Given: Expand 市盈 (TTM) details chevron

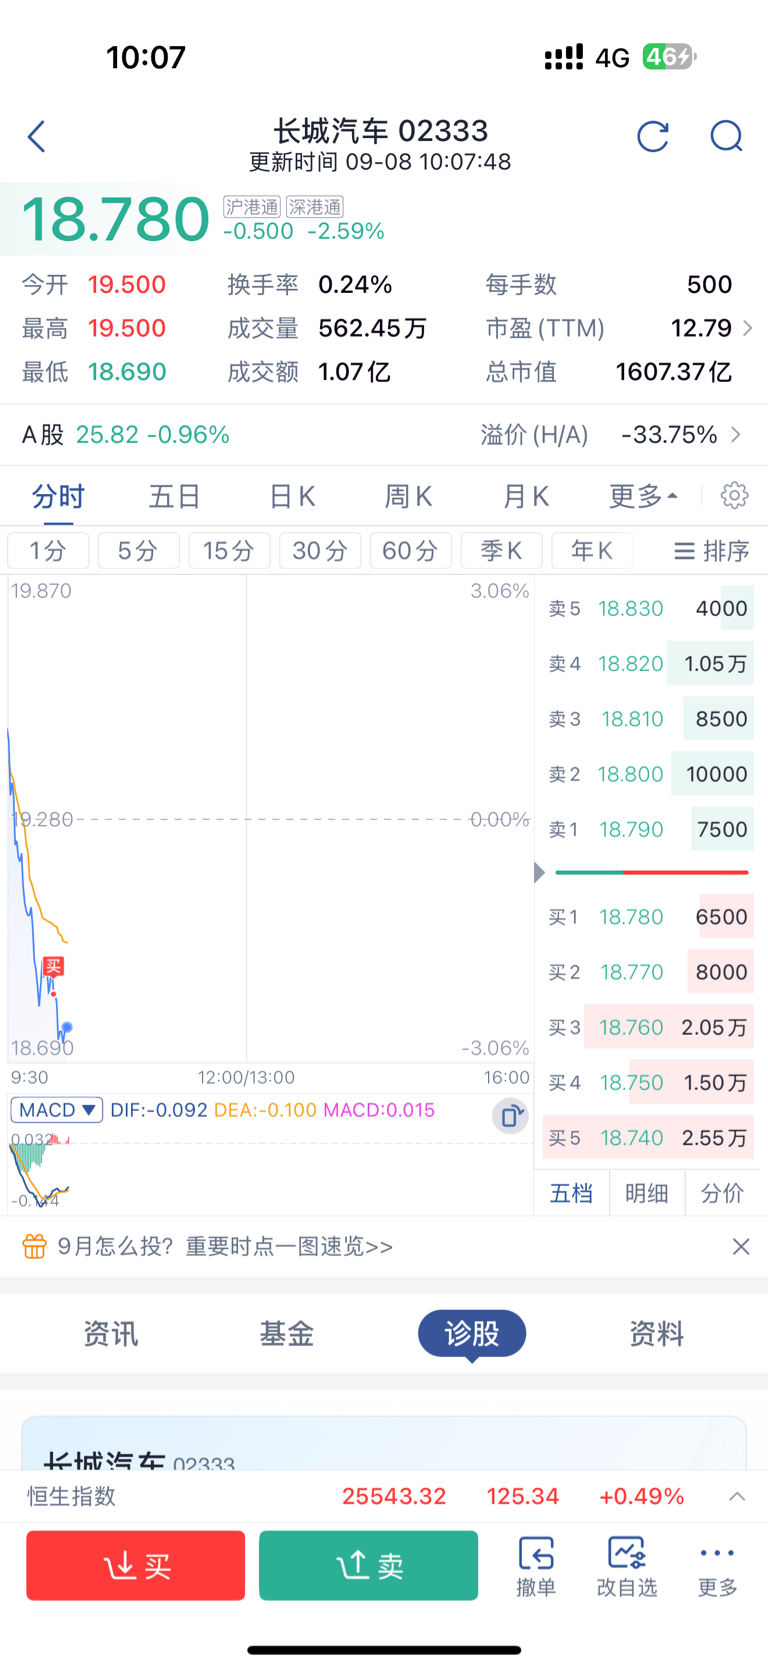Looking at the screenshot, I should pos(747,328).
